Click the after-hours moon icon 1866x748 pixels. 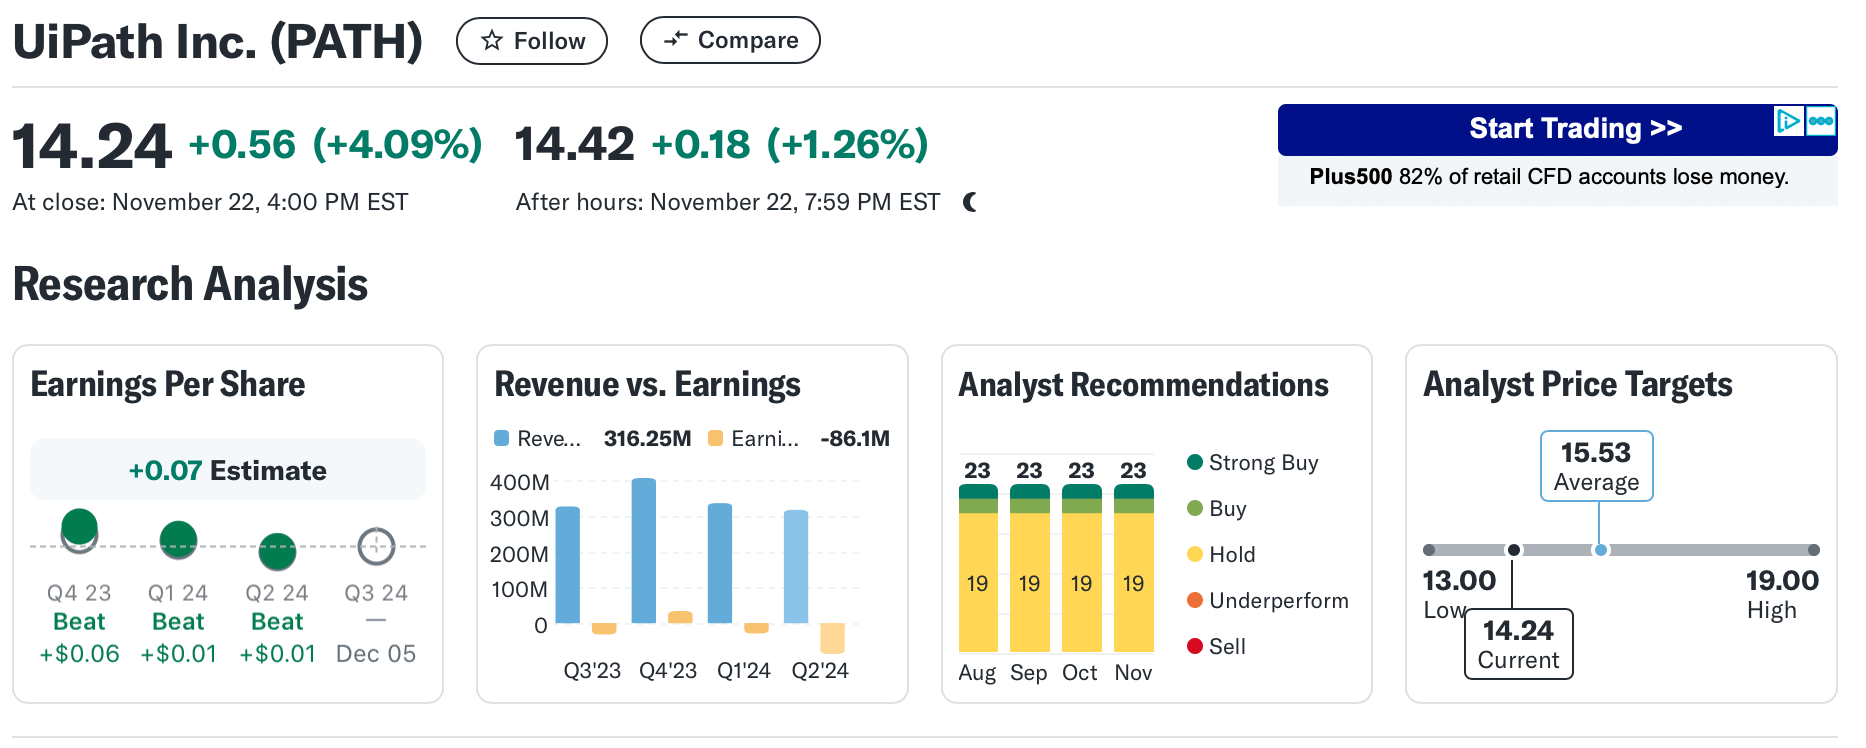969,202
